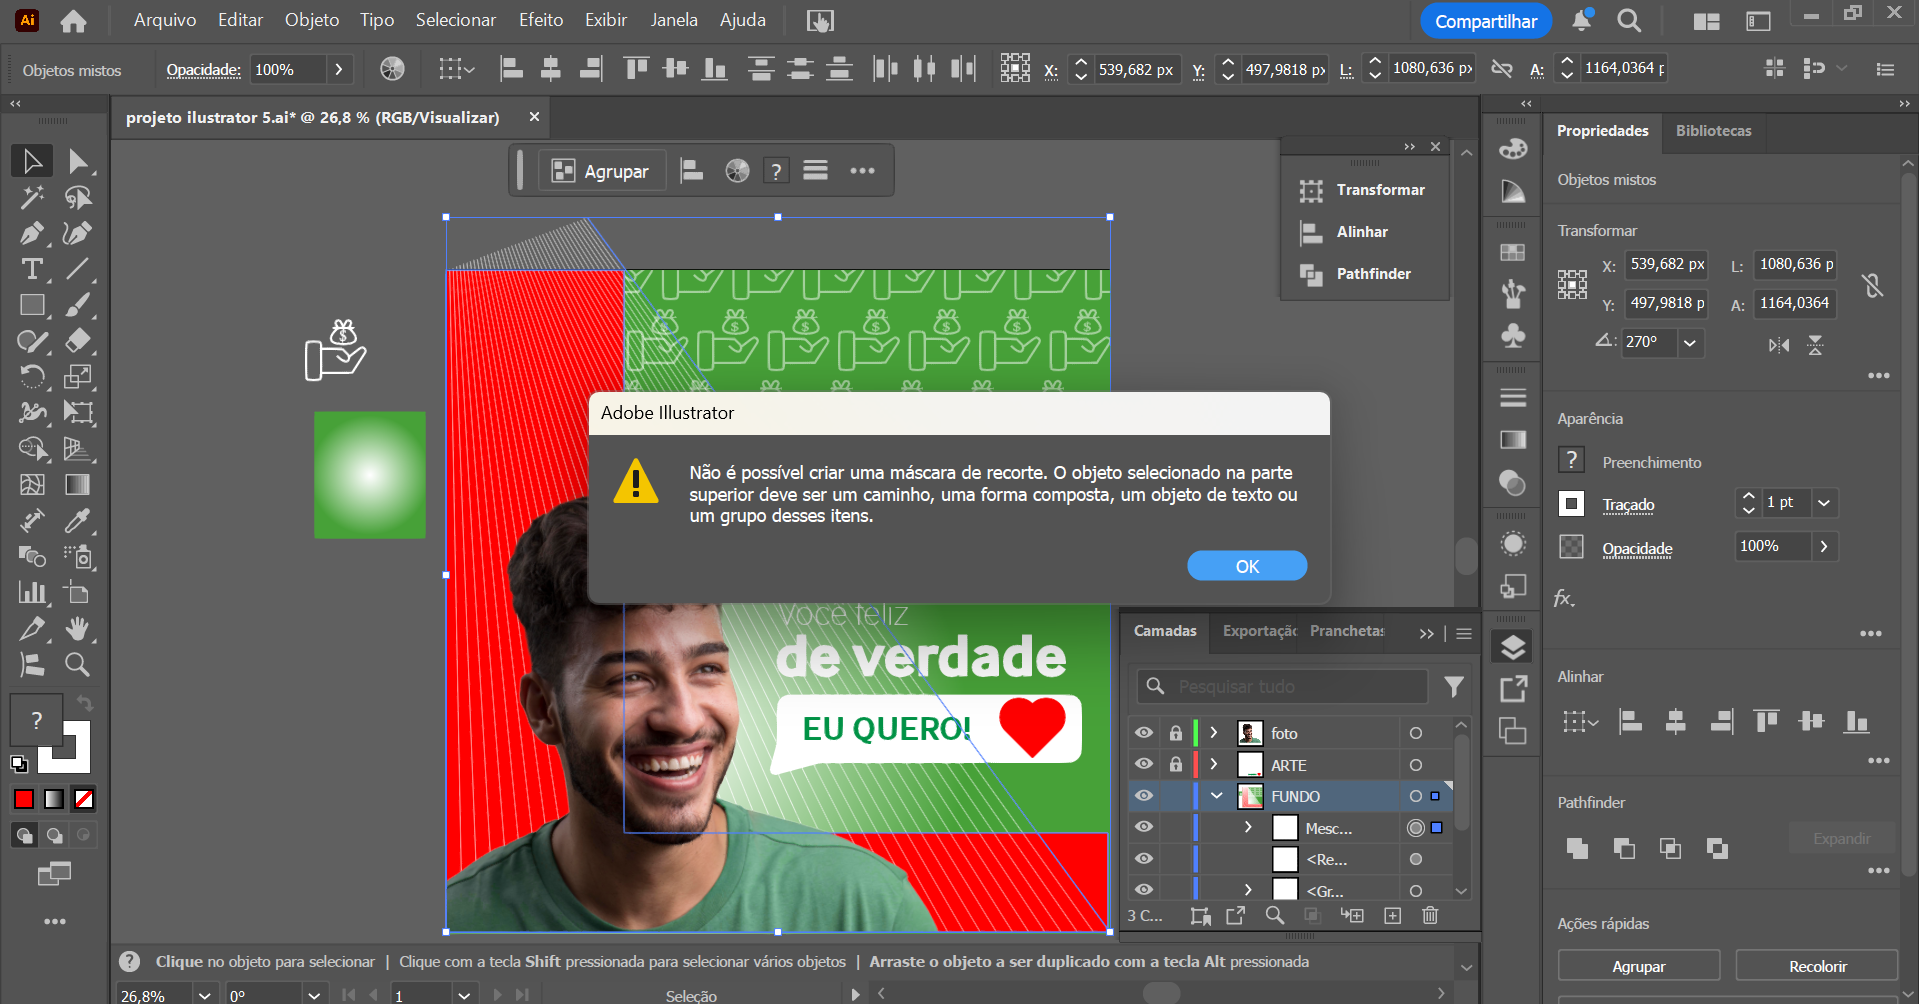Image resolution: width=1919 pixels, height=1004 pixels.
Task: Toggle visibility of the ARTE layer
Action: [x=1144, y=764]
